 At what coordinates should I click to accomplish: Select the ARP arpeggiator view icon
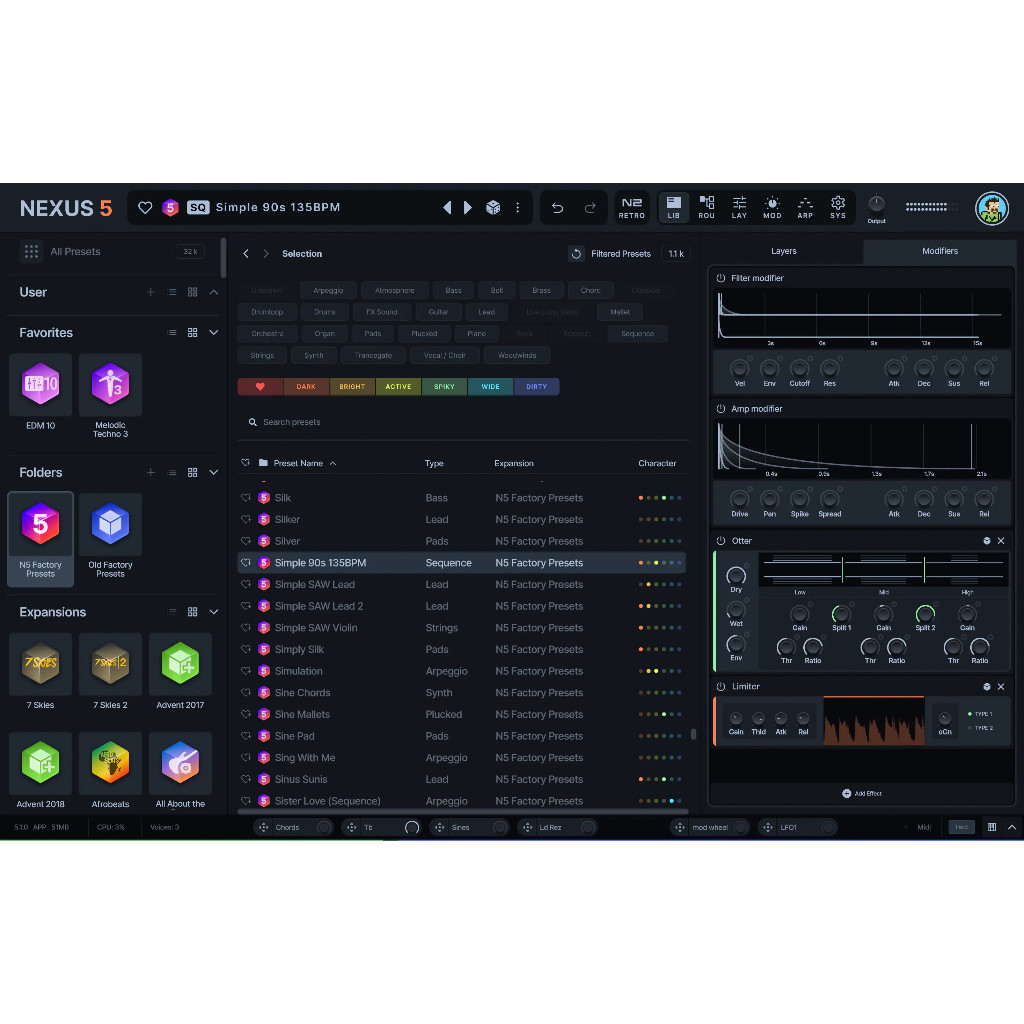805,207
